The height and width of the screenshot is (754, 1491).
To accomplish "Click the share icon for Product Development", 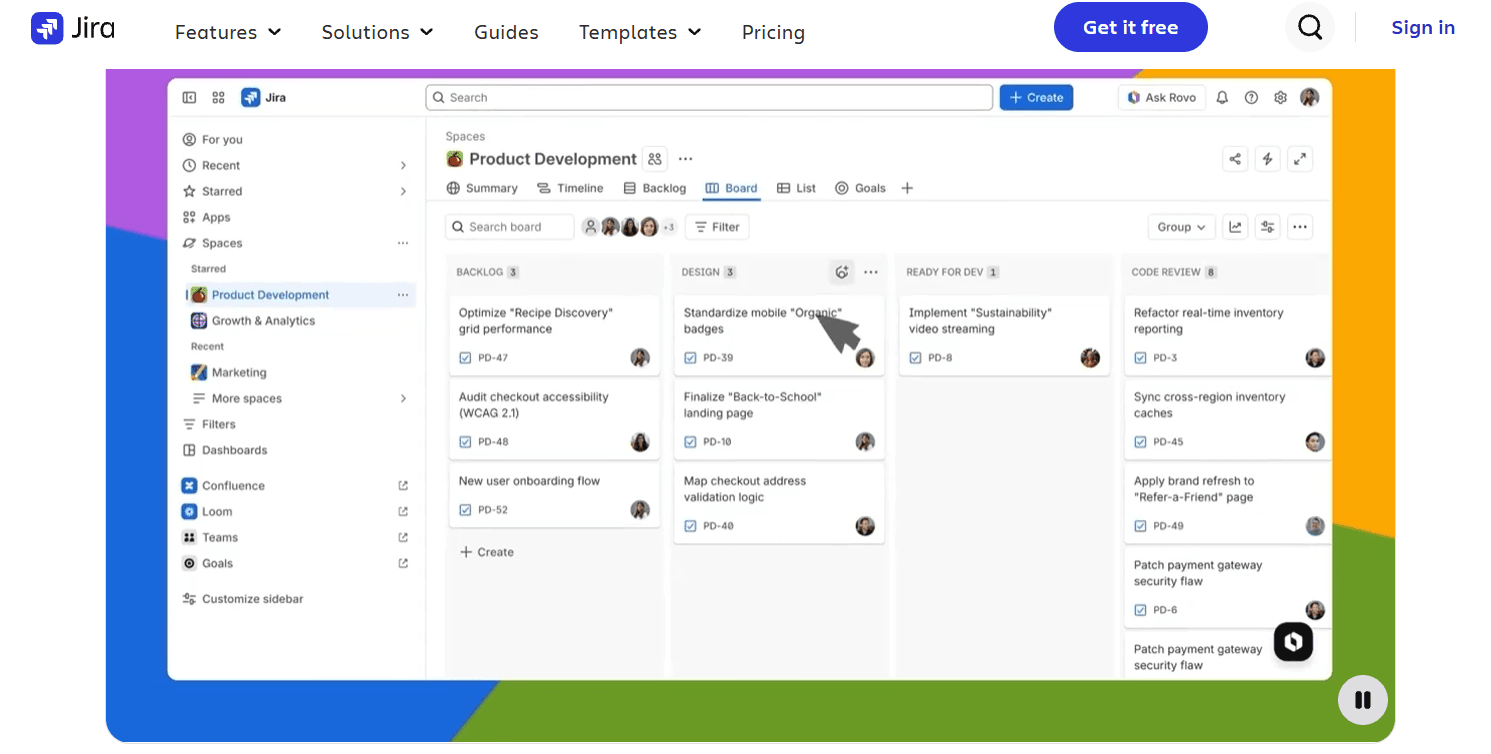I will [1235, 159].
